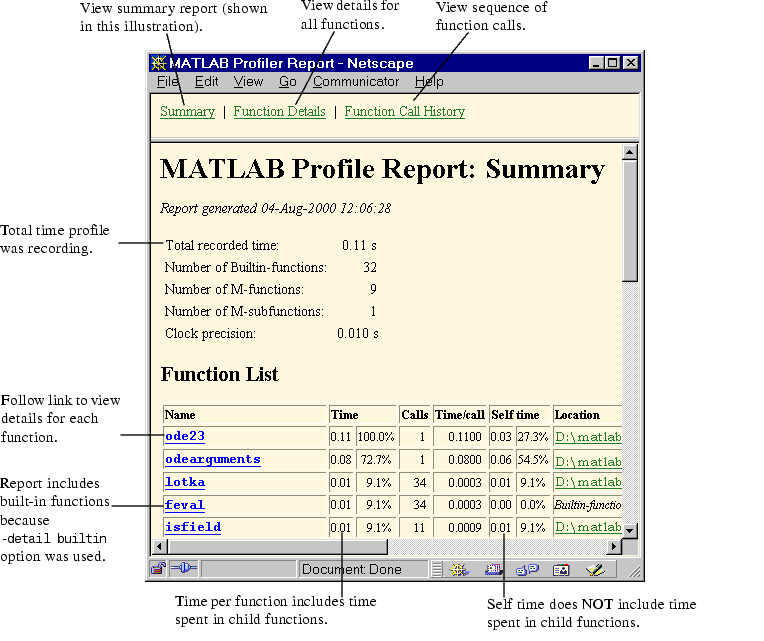Open ode23 function details link

[x=185, y=436]
